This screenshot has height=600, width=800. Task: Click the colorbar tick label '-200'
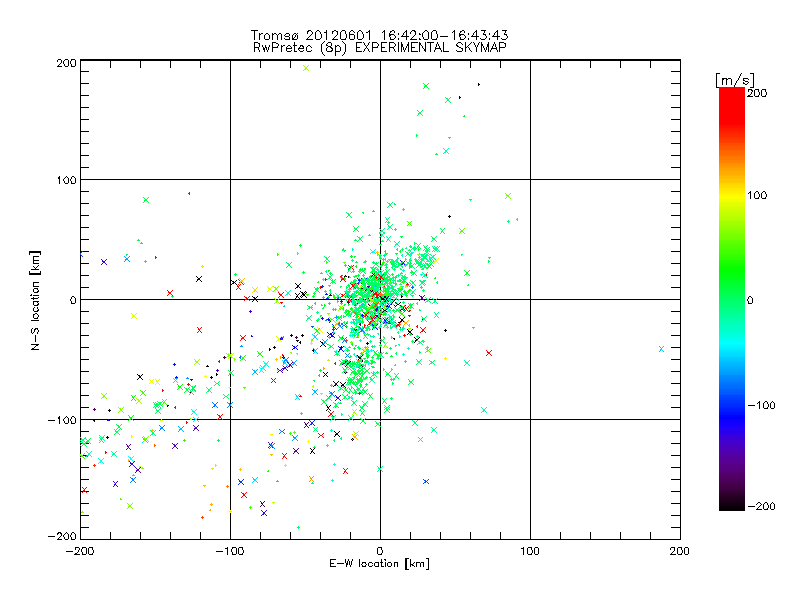pos(761,506)
